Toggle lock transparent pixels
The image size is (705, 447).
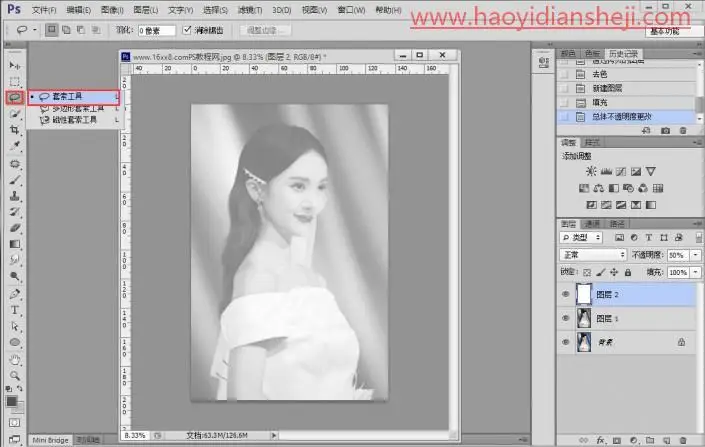click(x=587, y=273)
